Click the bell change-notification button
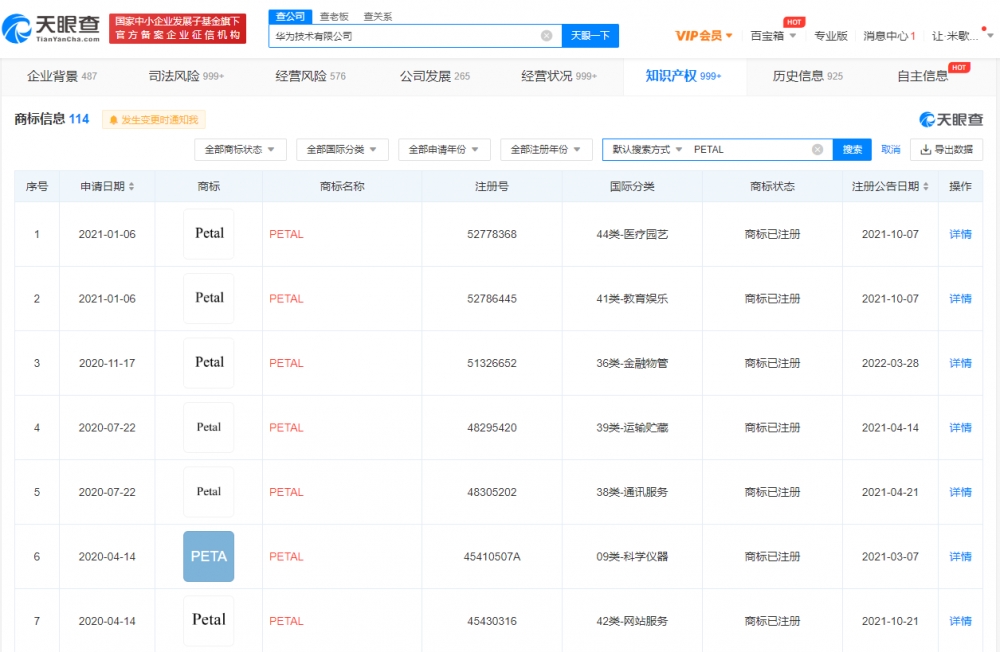 pos(154,120)
